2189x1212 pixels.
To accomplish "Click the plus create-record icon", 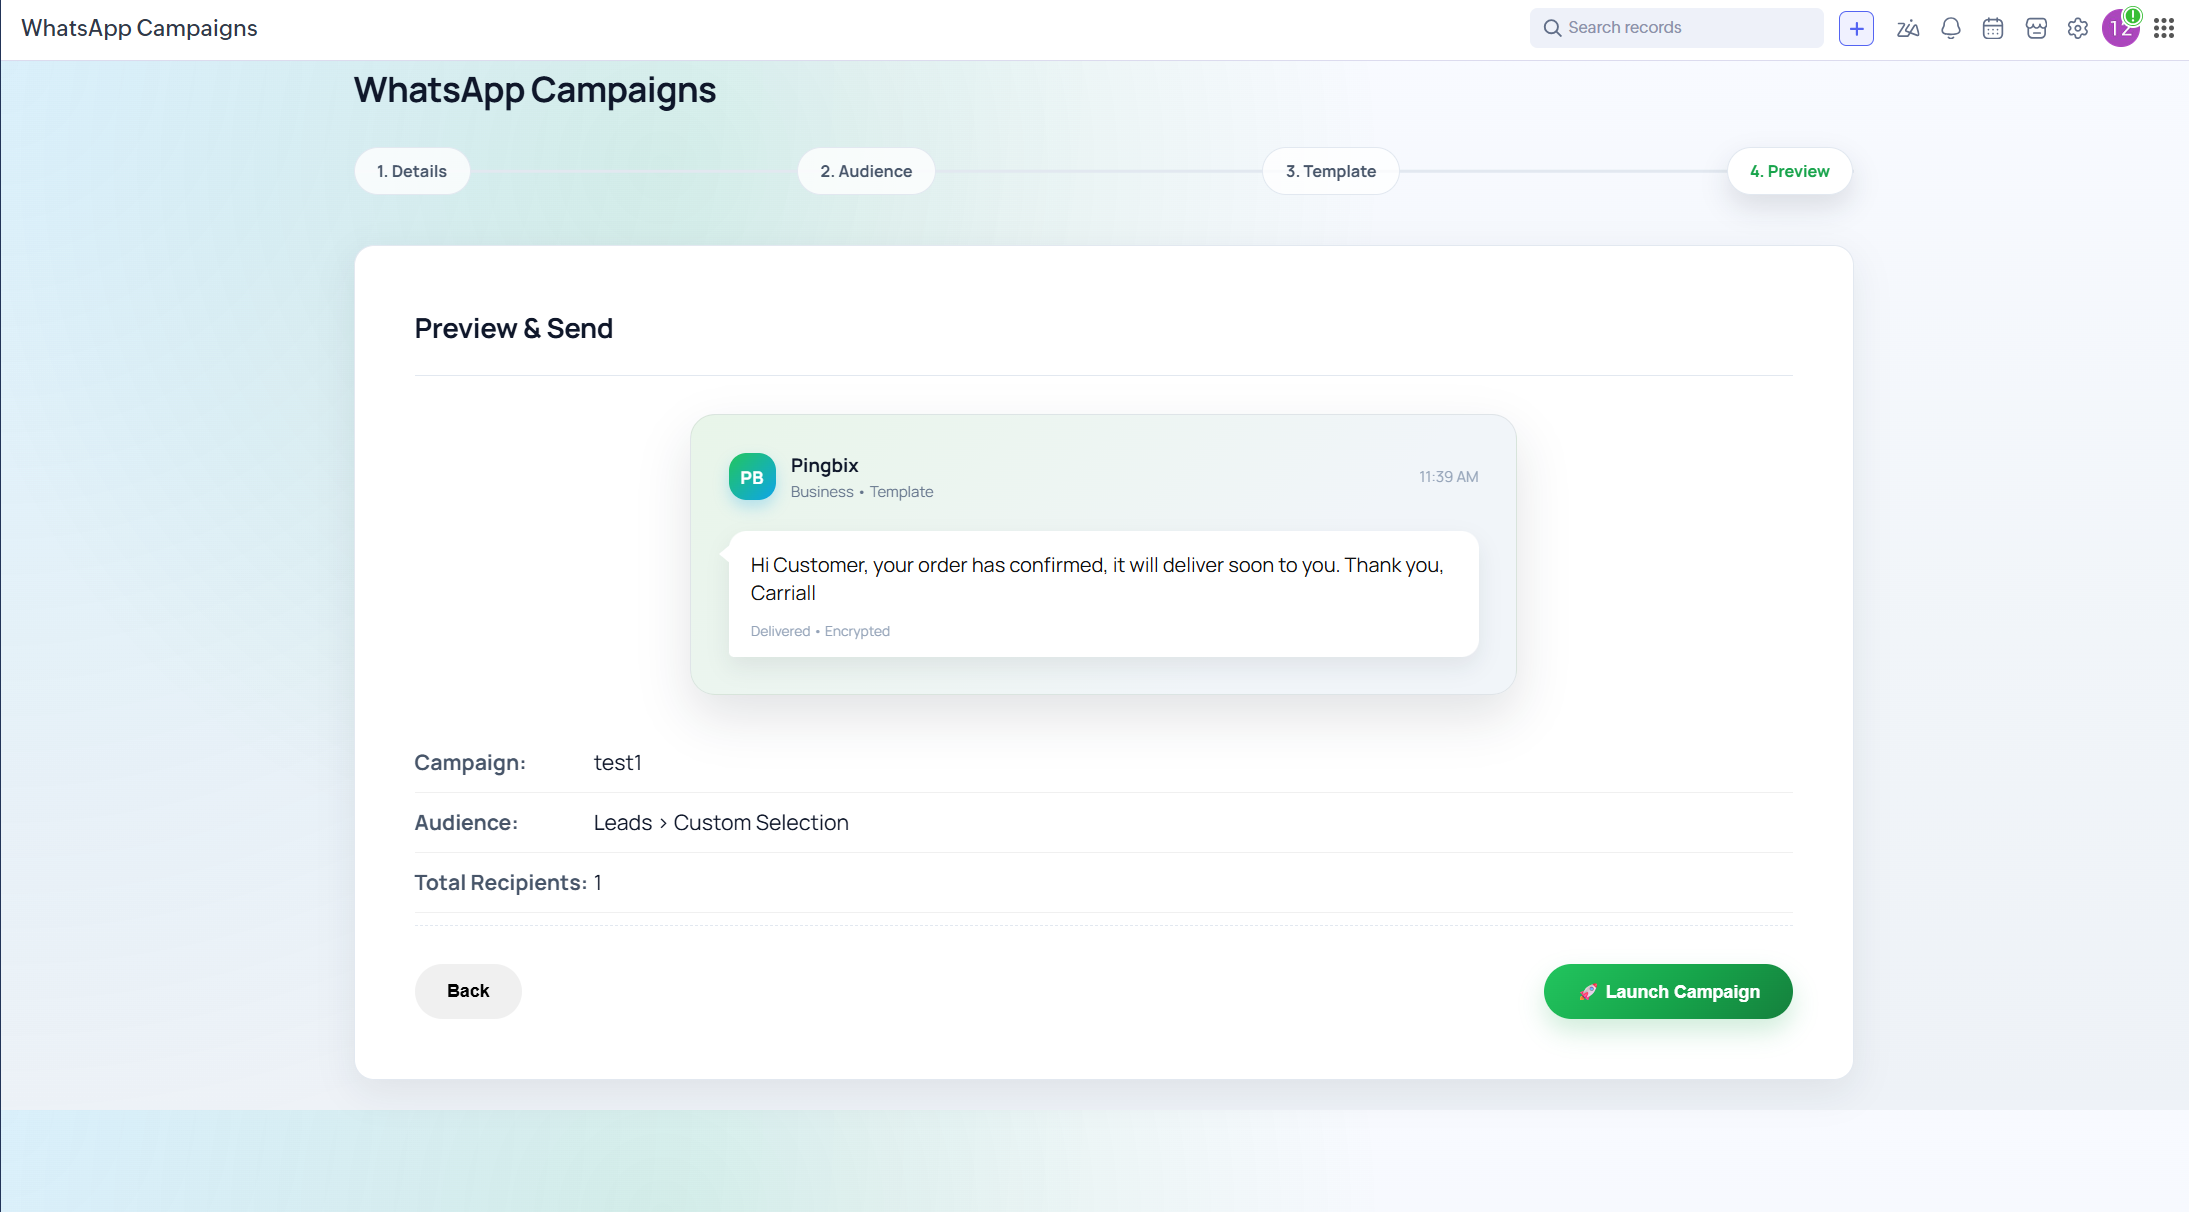I will pyautogui.click(x=1856, y=28).
